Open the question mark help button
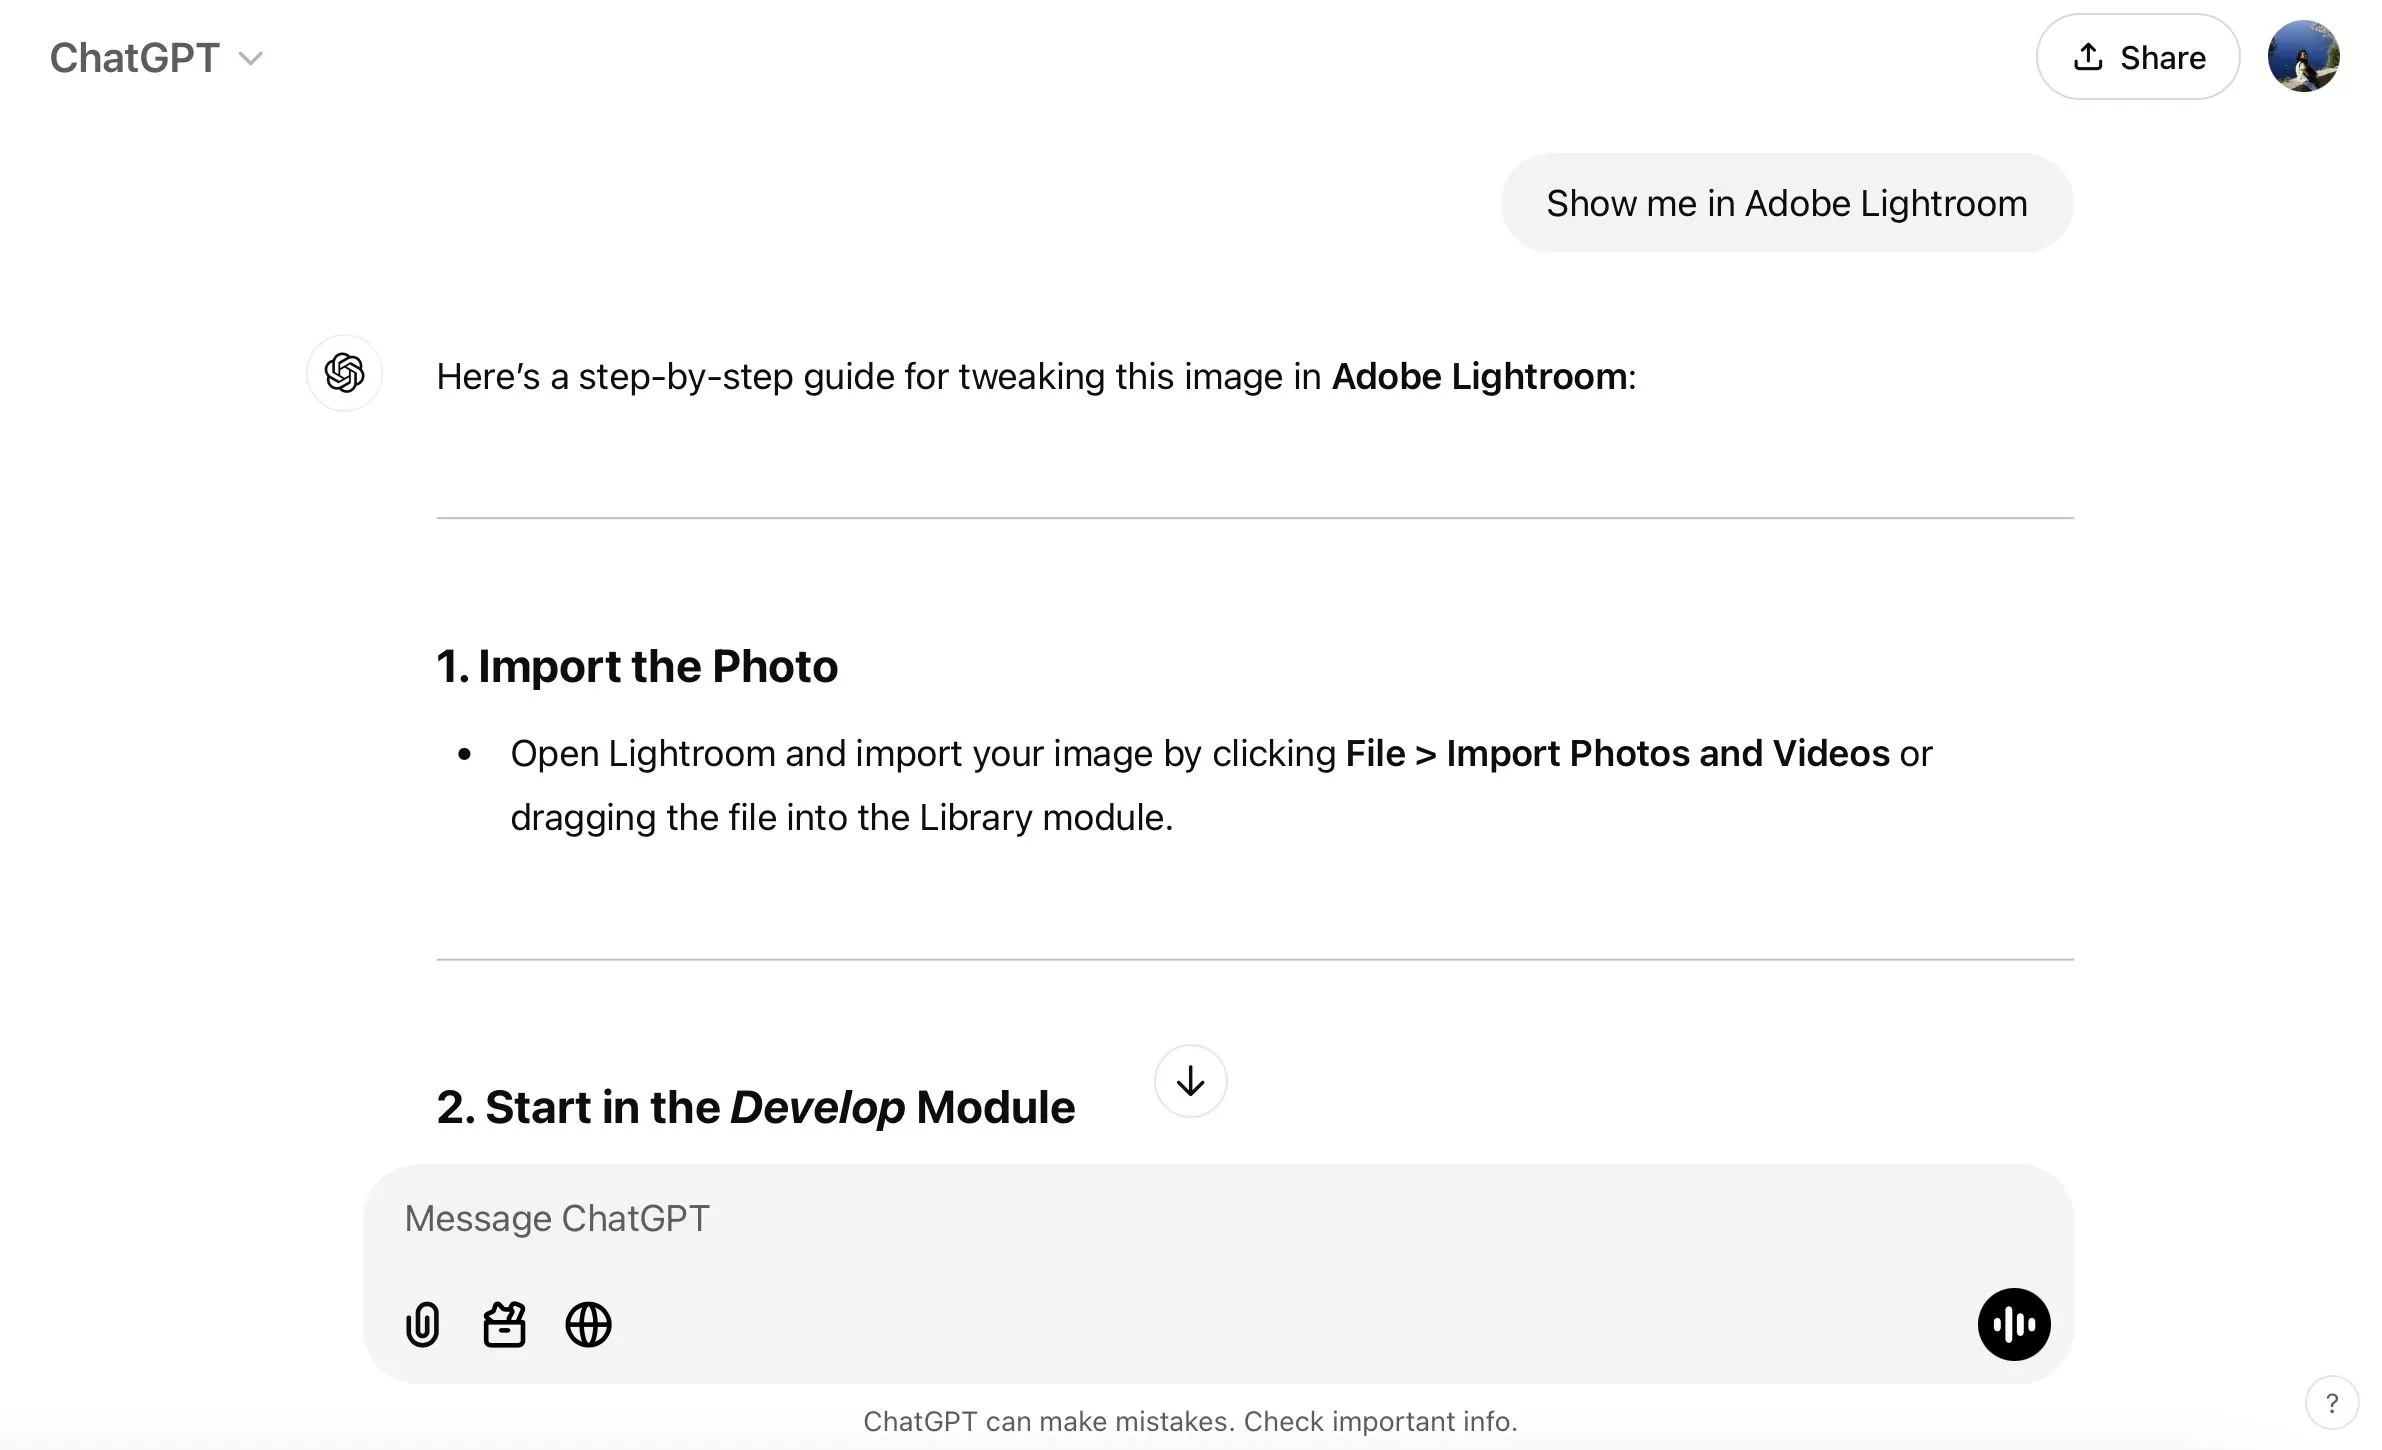Image resolution: width=2382 pixels, height=1450 pixels. [x=2332, y=1403]
